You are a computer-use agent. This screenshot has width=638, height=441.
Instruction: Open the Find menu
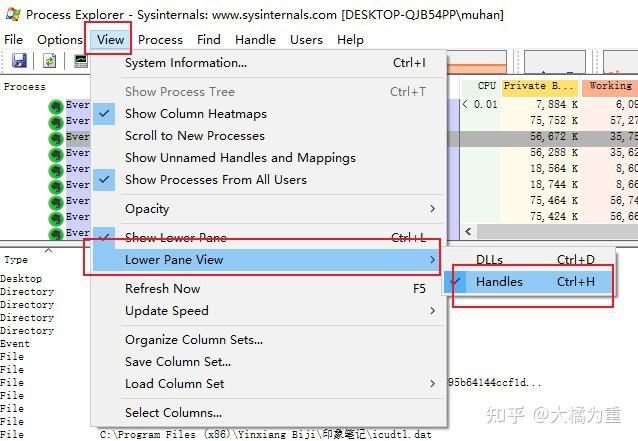tap(209, 39)
